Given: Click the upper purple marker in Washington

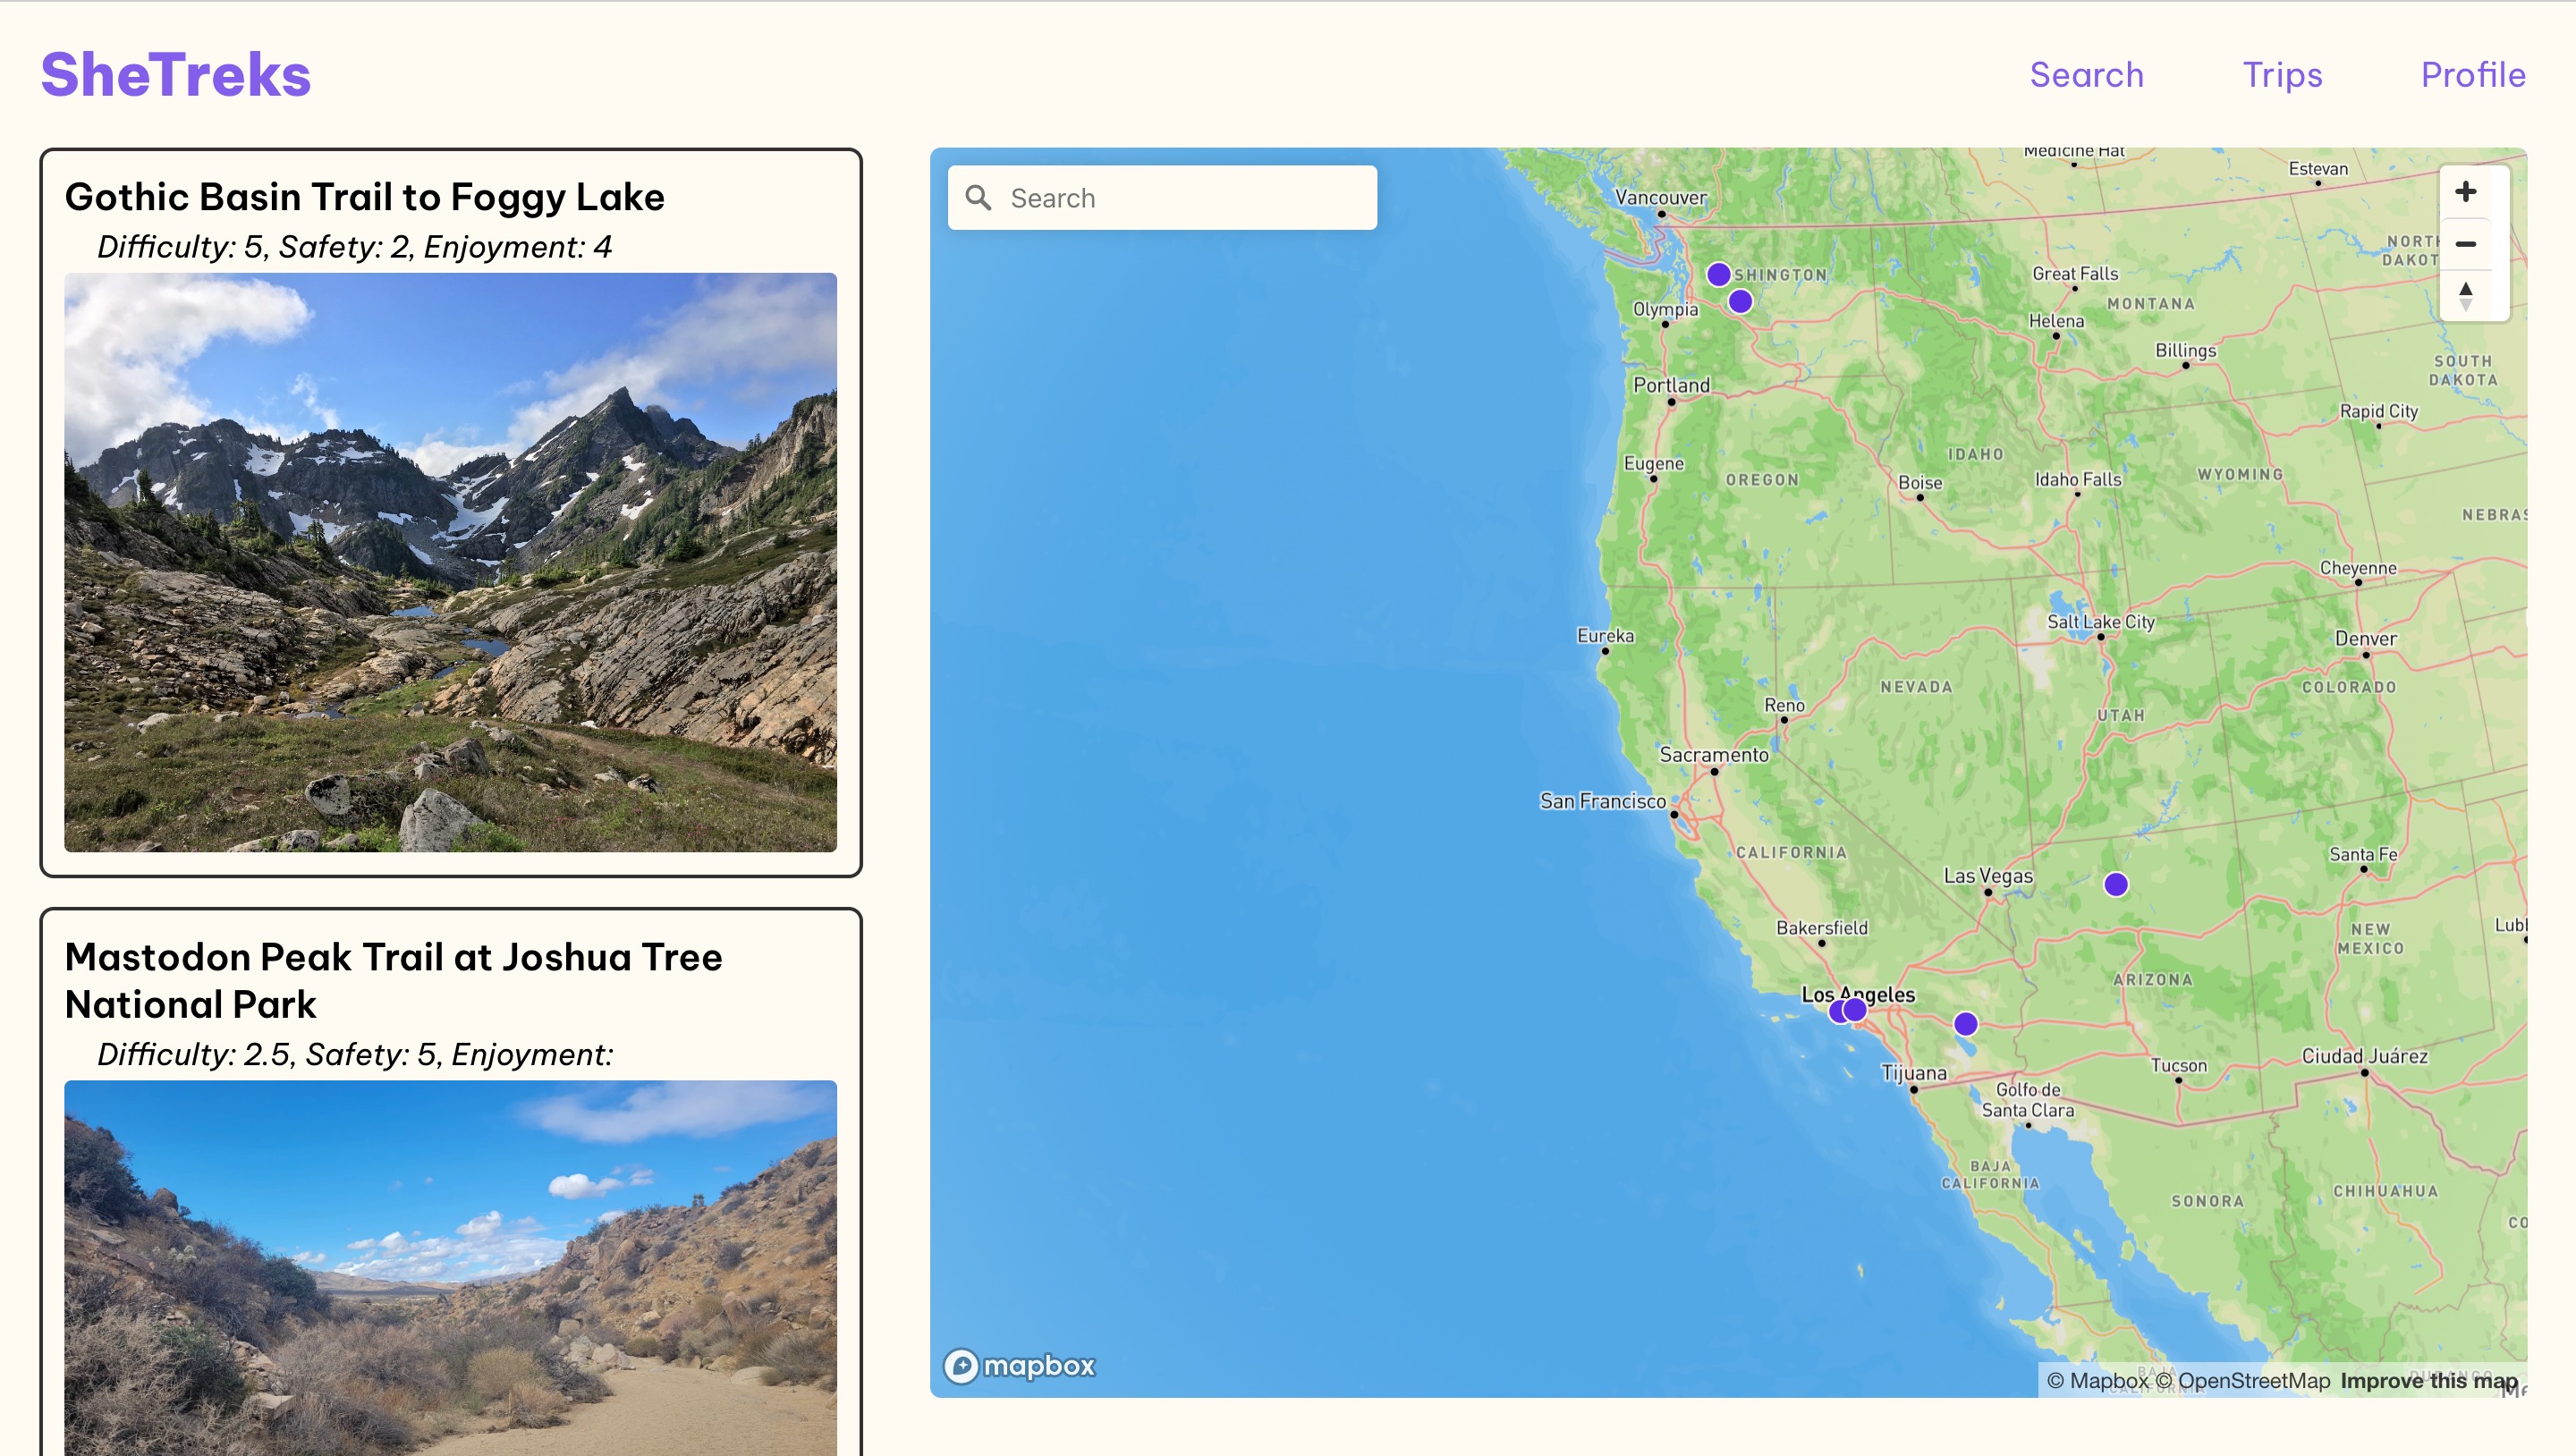Looking at the screenshot, I should tap(1718, 274).
